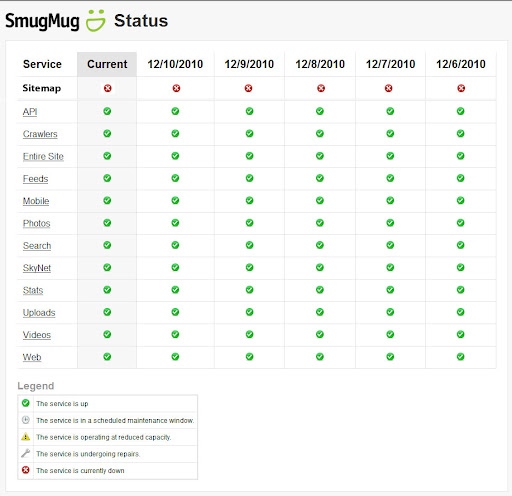This screenshot has height=496, width=512.
Task: Click the legend wrench repairs icon
Action: pyautogui.click(x=26, y=453)
